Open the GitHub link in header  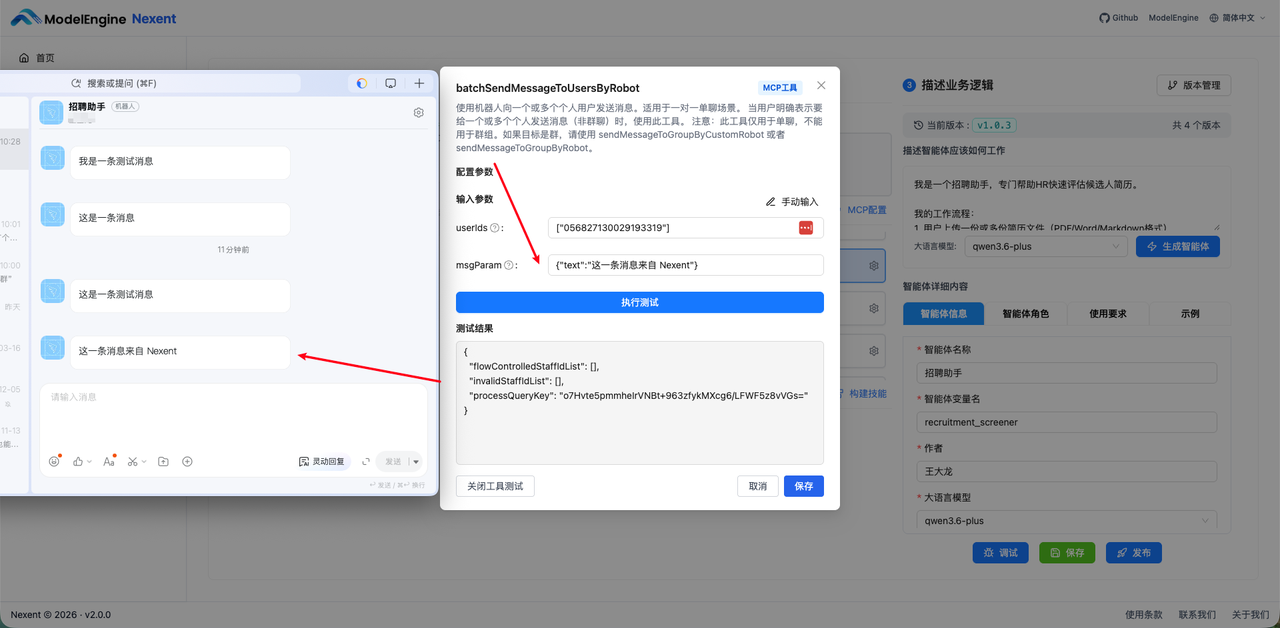1118,18
